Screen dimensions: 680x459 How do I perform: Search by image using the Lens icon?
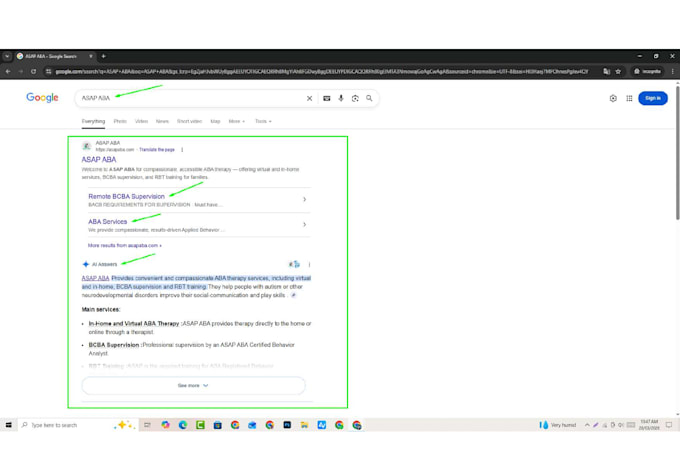pyautogui.click(x=355, y=98)
